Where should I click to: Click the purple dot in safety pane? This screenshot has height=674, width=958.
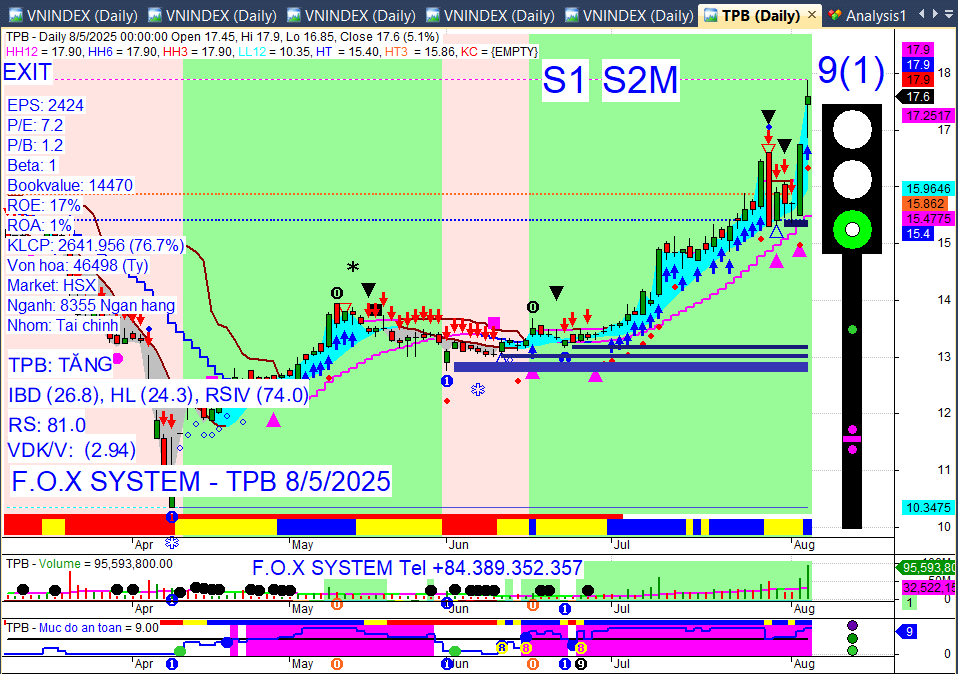point(852,625)
